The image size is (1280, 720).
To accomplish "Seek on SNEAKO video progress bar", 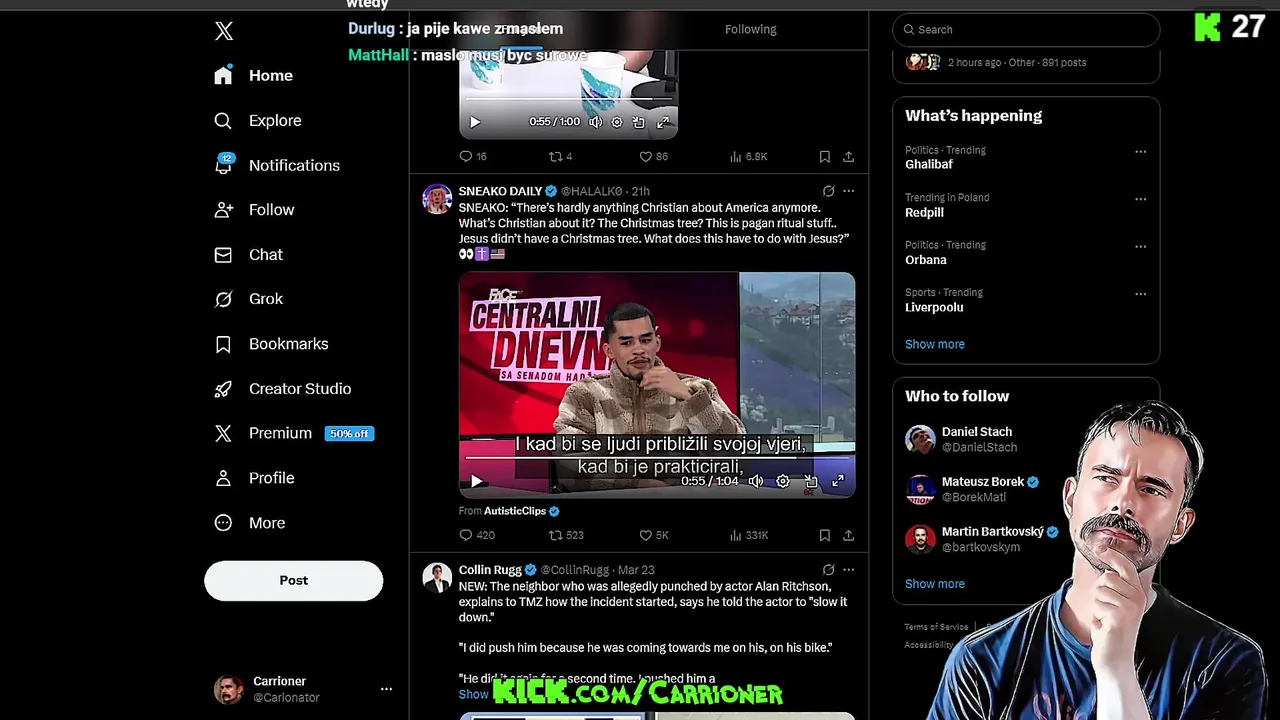I will 657,459.
